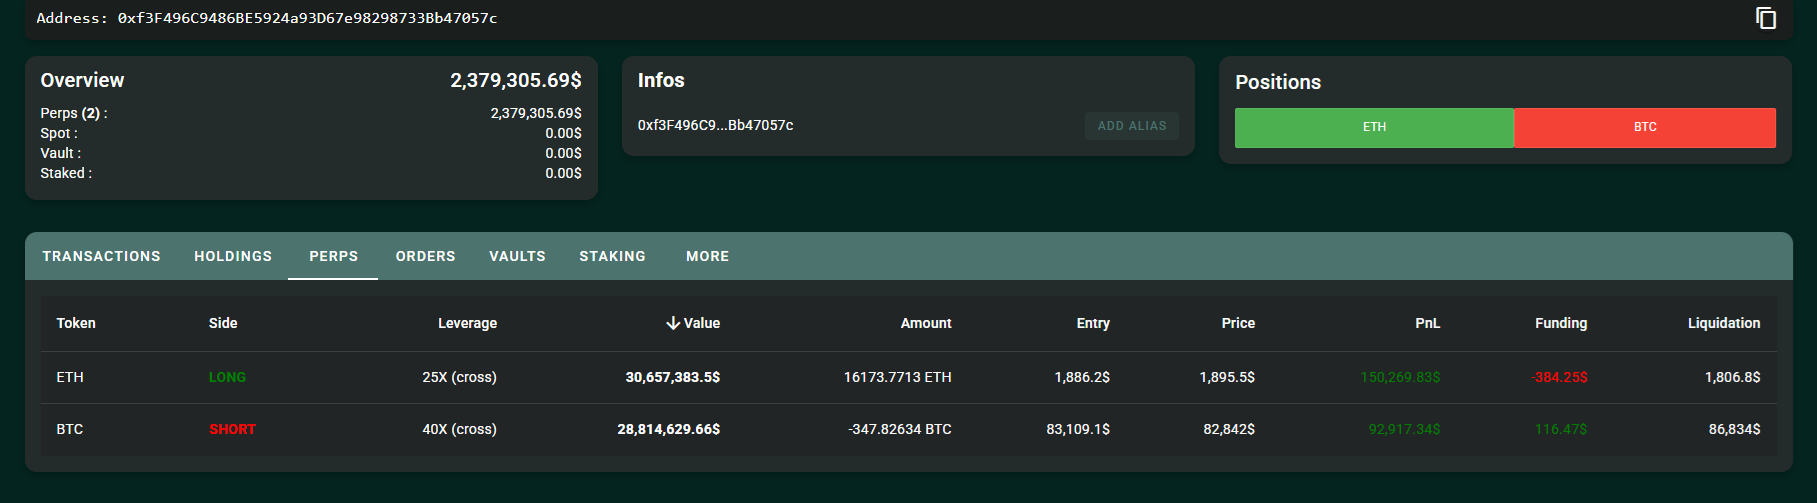Click the shortened address in Infos panel
The height and width of the screenshot is (503, 1817).
[715, 125]
